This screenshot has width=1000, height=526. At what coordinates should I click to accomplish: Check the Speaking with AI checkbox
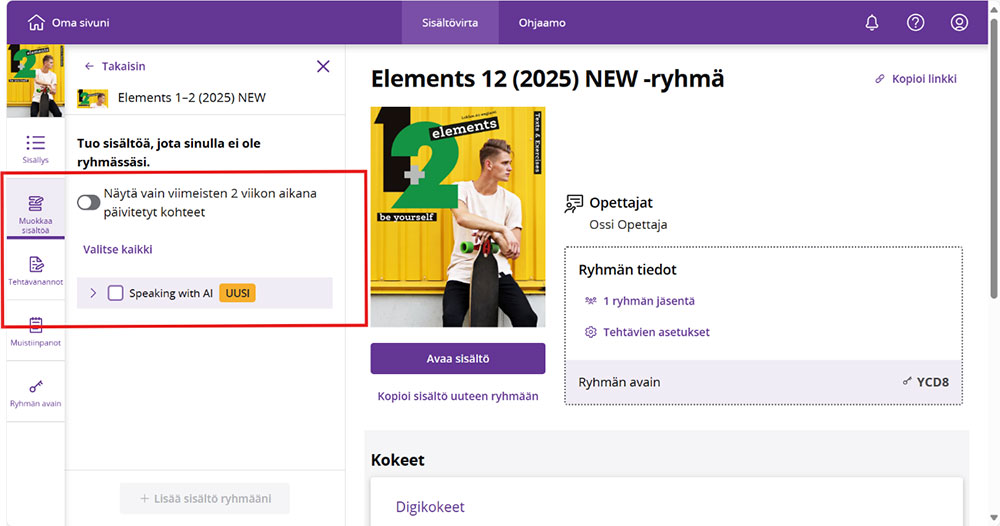[x=116, y=293]
